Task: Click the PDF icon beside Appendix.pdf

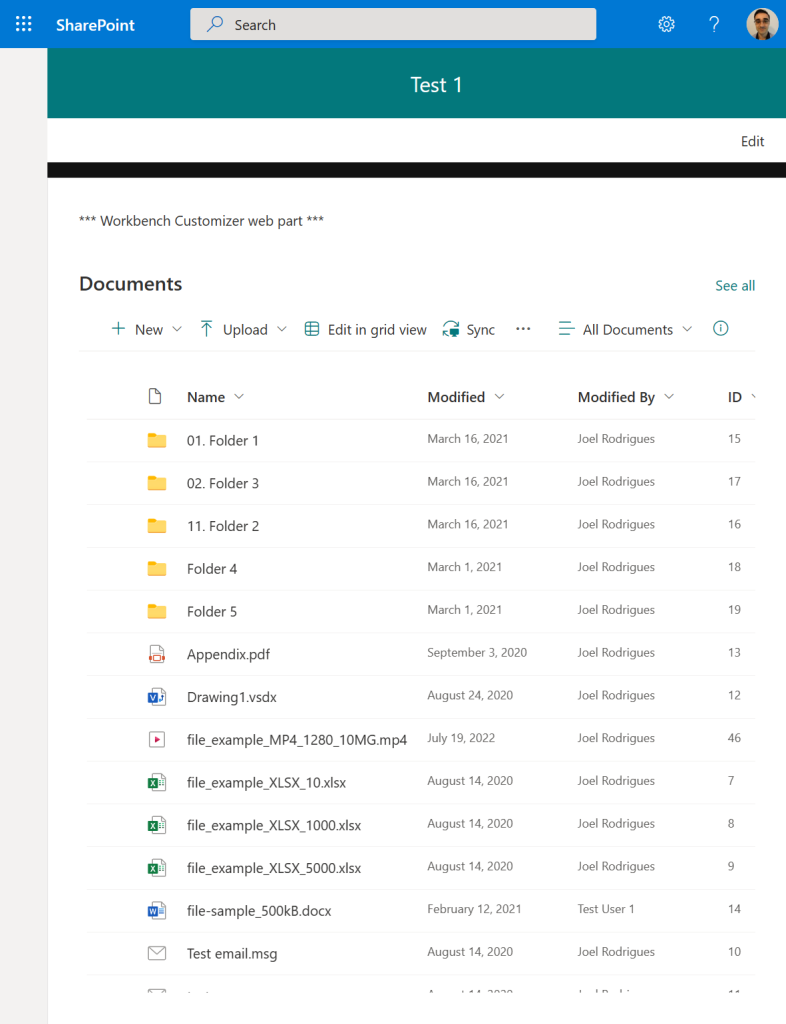Action: (x=156, y=654)
